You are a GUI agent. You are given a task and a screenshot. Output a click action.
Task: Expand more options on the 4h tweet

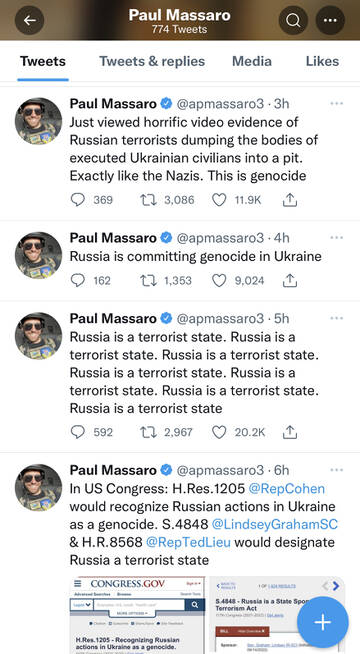click(336, 237)
